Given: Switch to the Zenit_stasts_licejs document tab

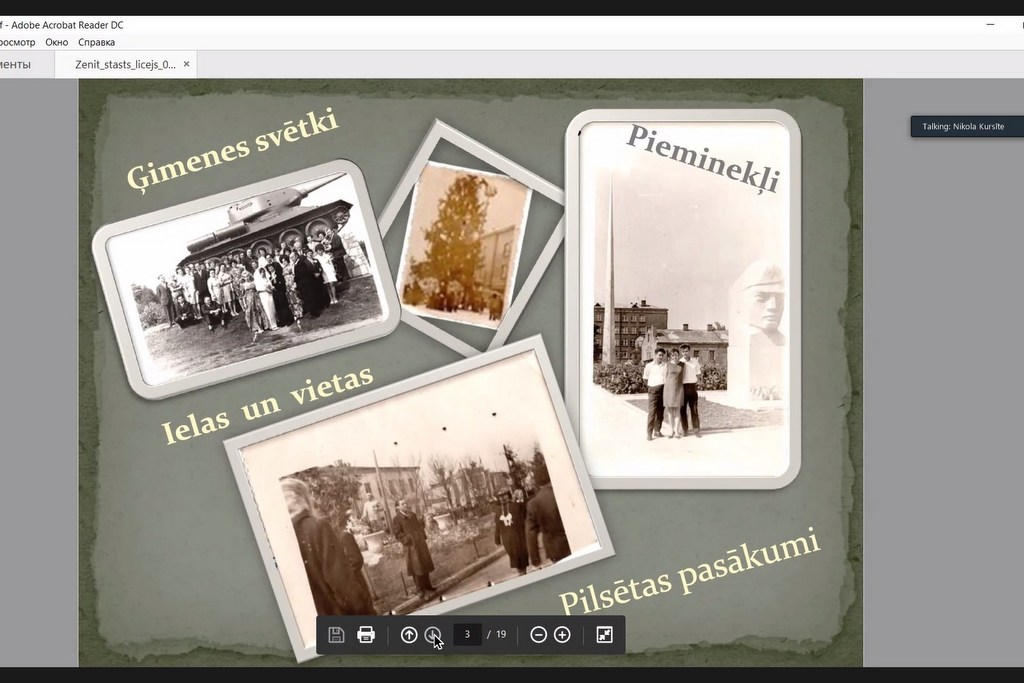Looking at the screenshot, I should tap(124, 64).
